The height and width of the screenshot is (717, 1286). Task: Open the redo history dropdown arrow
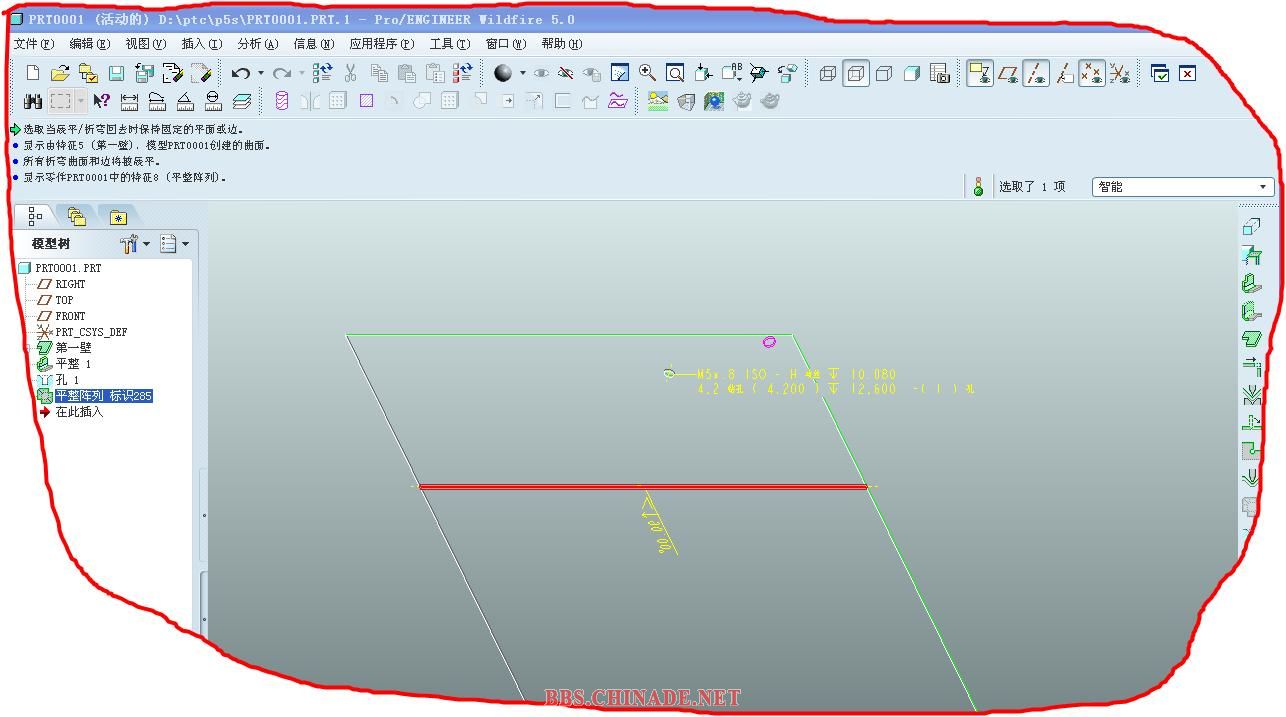coord(302,73)
